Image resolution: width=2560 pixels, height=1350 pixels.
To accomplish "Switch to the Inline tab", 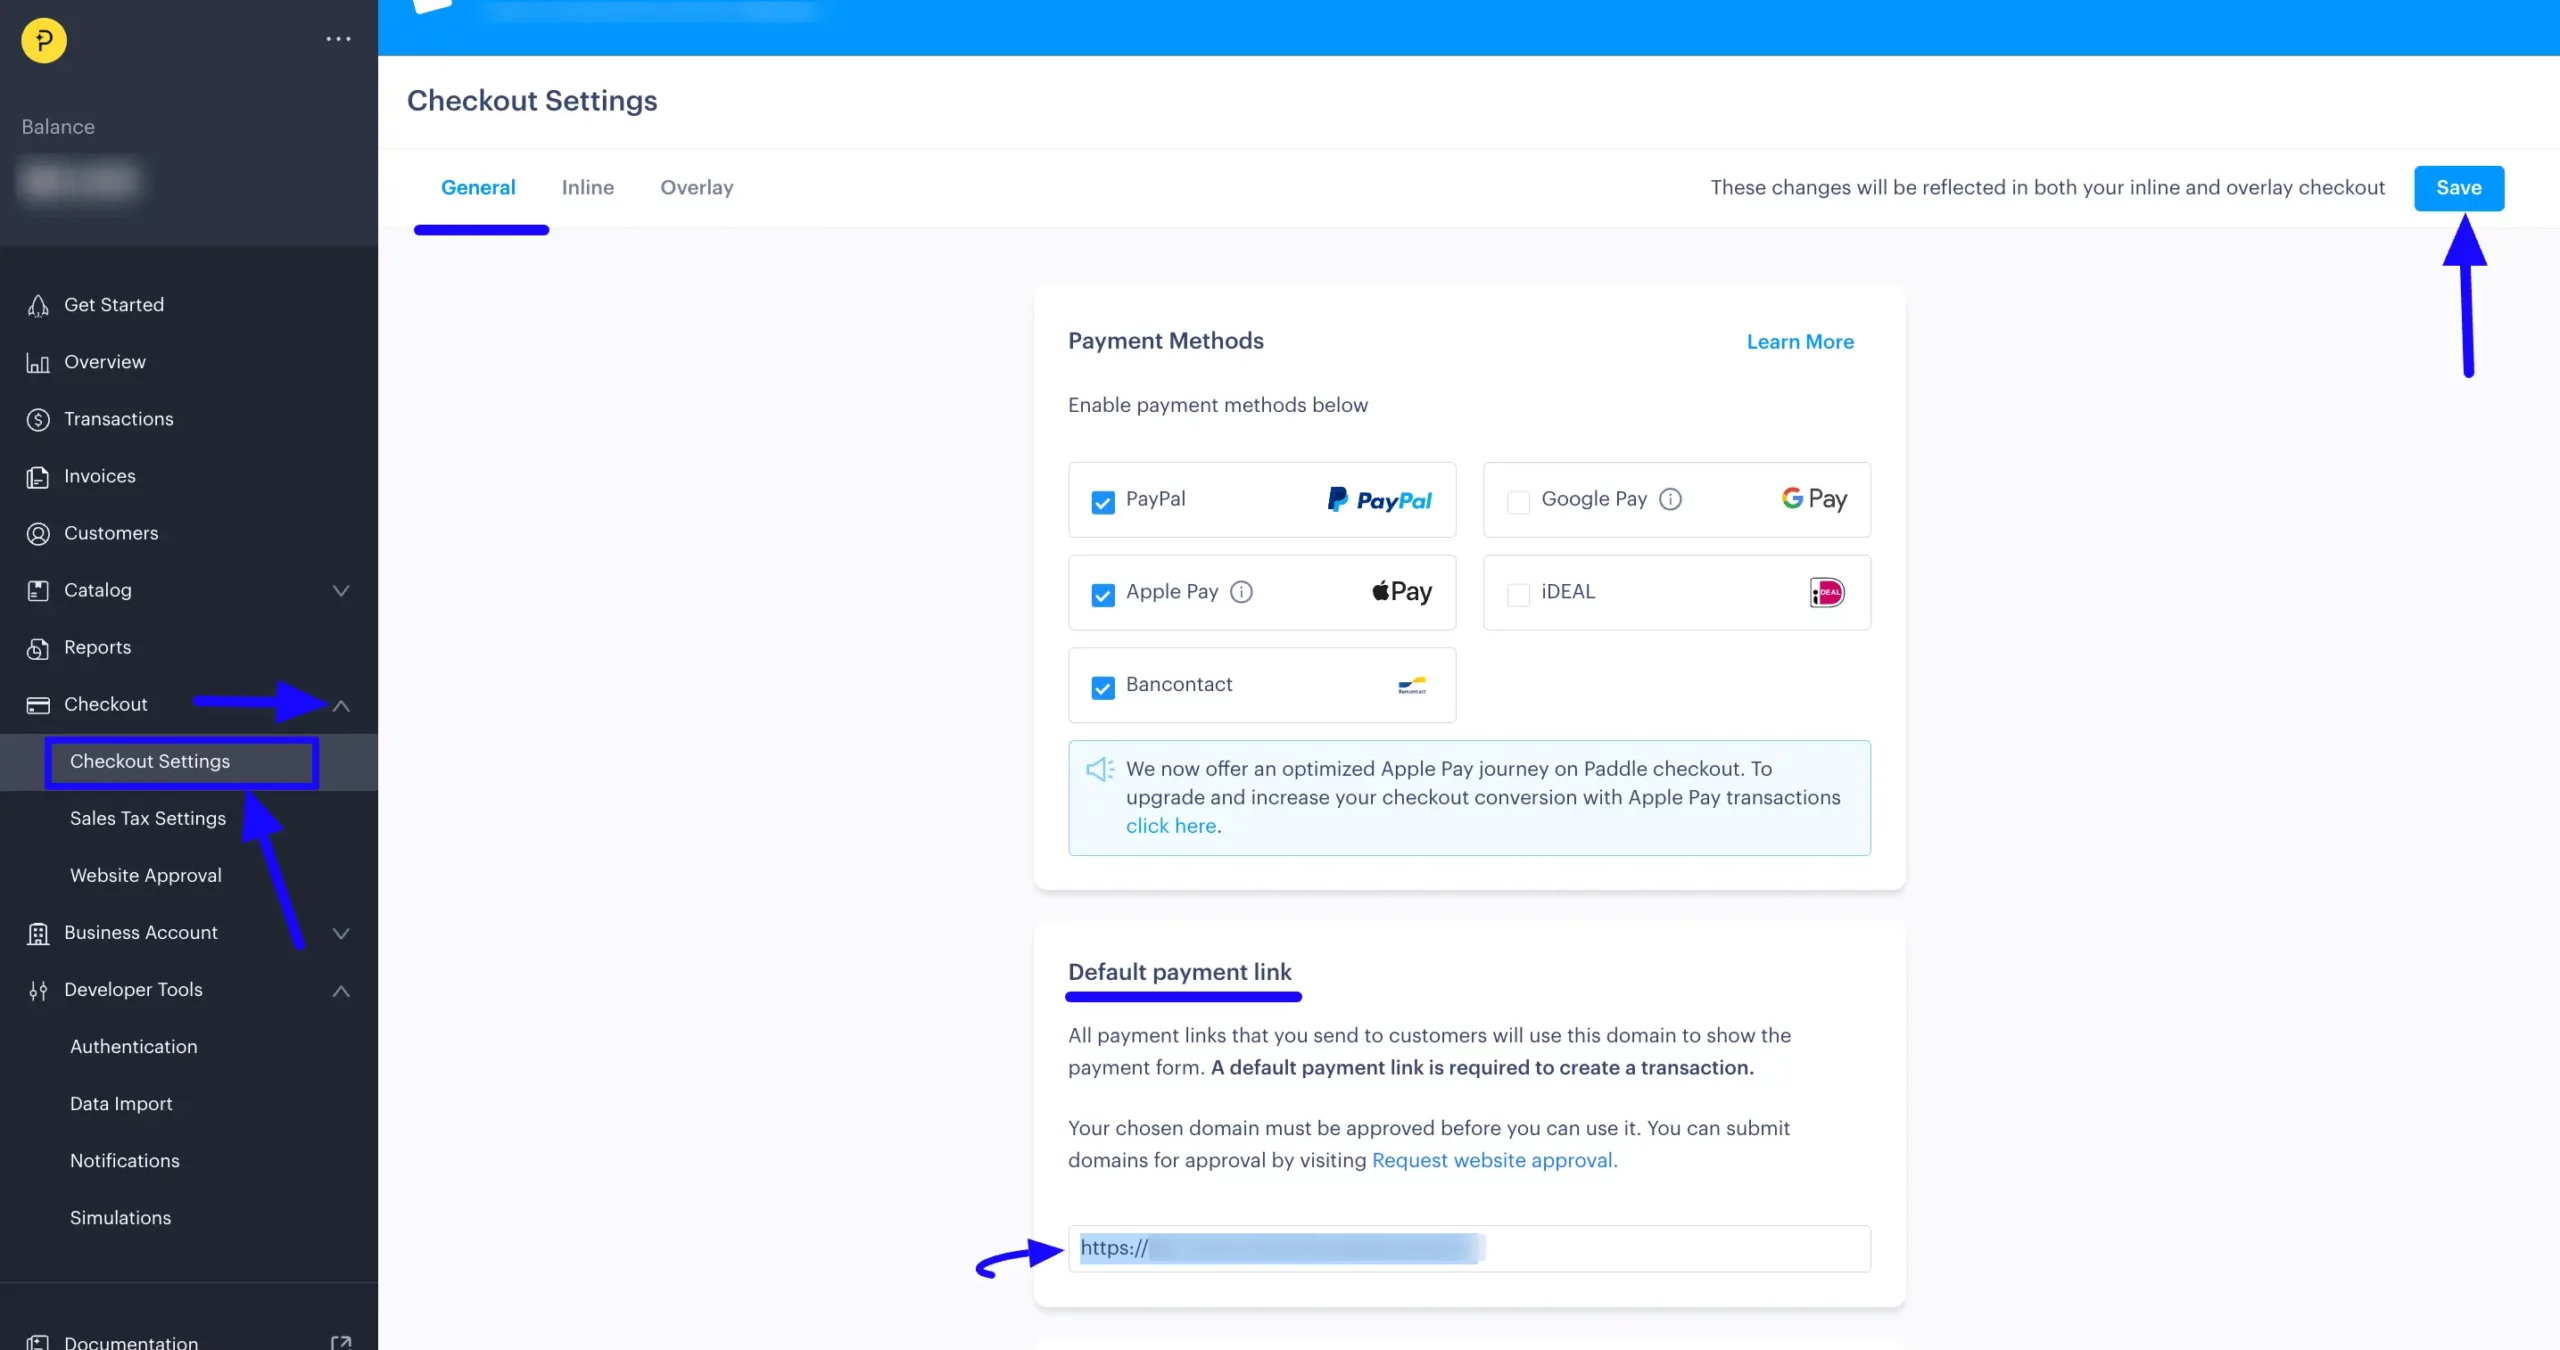I will [588, 188].
